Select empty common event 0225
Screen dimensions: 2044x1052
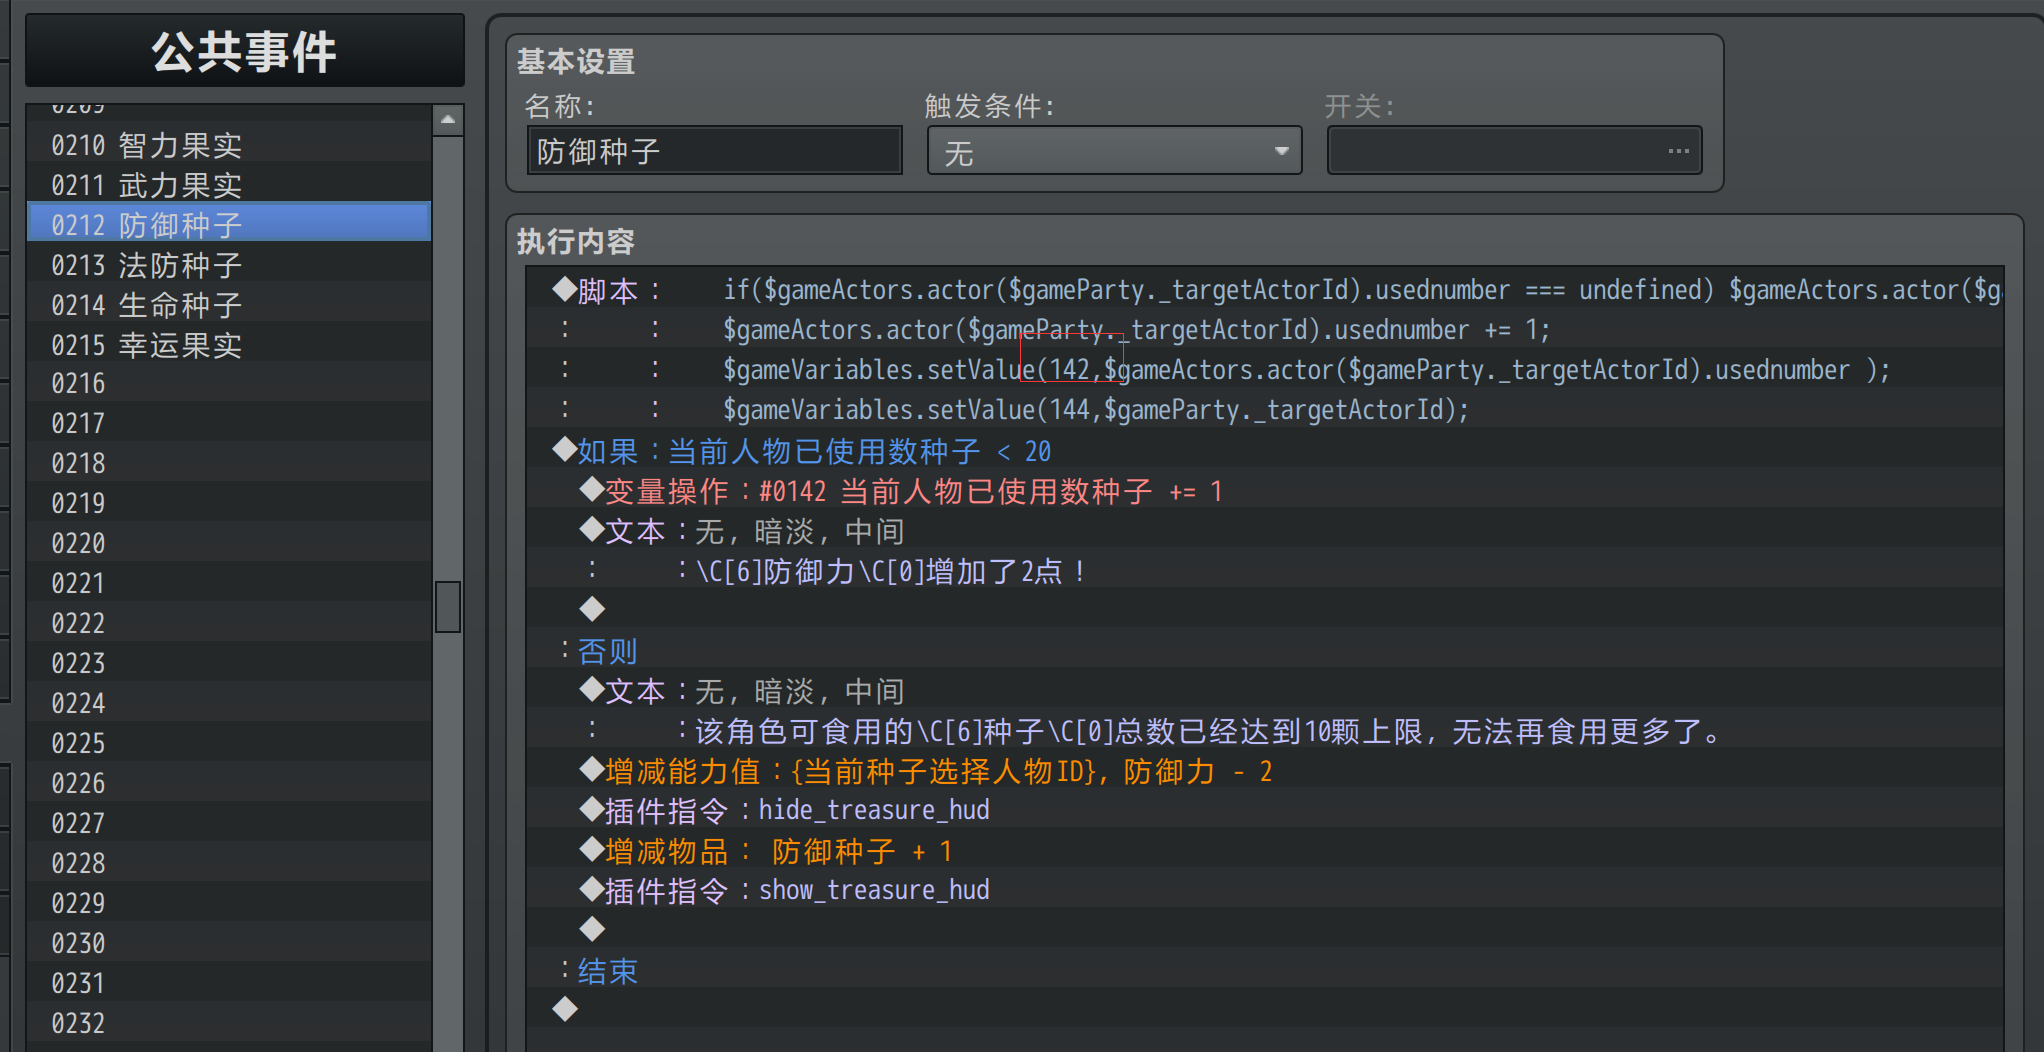[230, 743]
